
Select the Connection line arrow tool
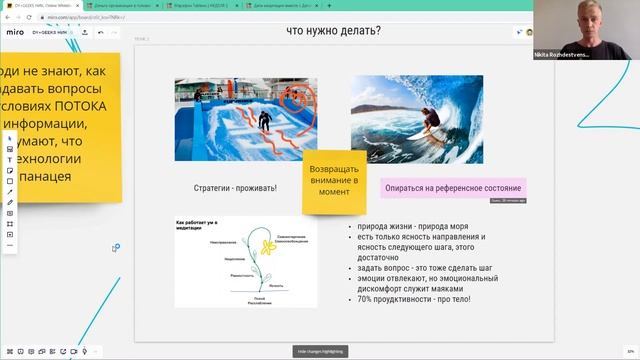tap(10, 192)
